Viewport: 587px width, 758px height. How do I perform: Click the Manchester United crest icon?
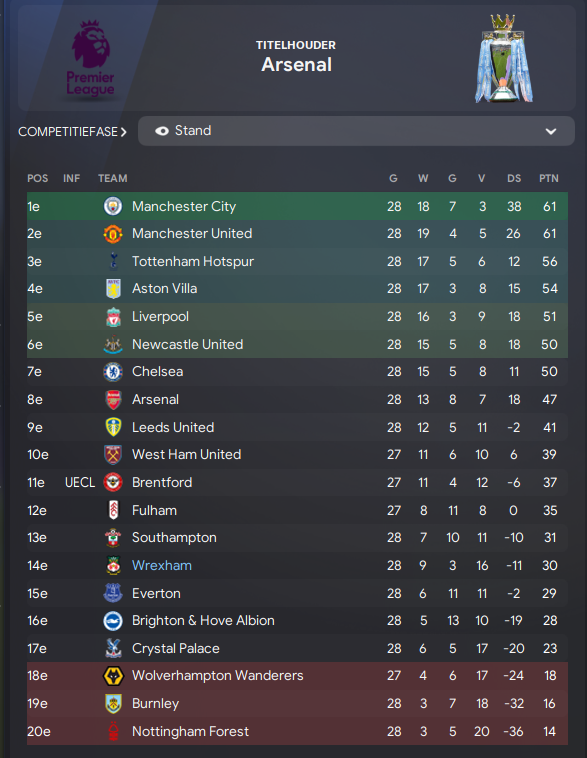click(113, 234)
